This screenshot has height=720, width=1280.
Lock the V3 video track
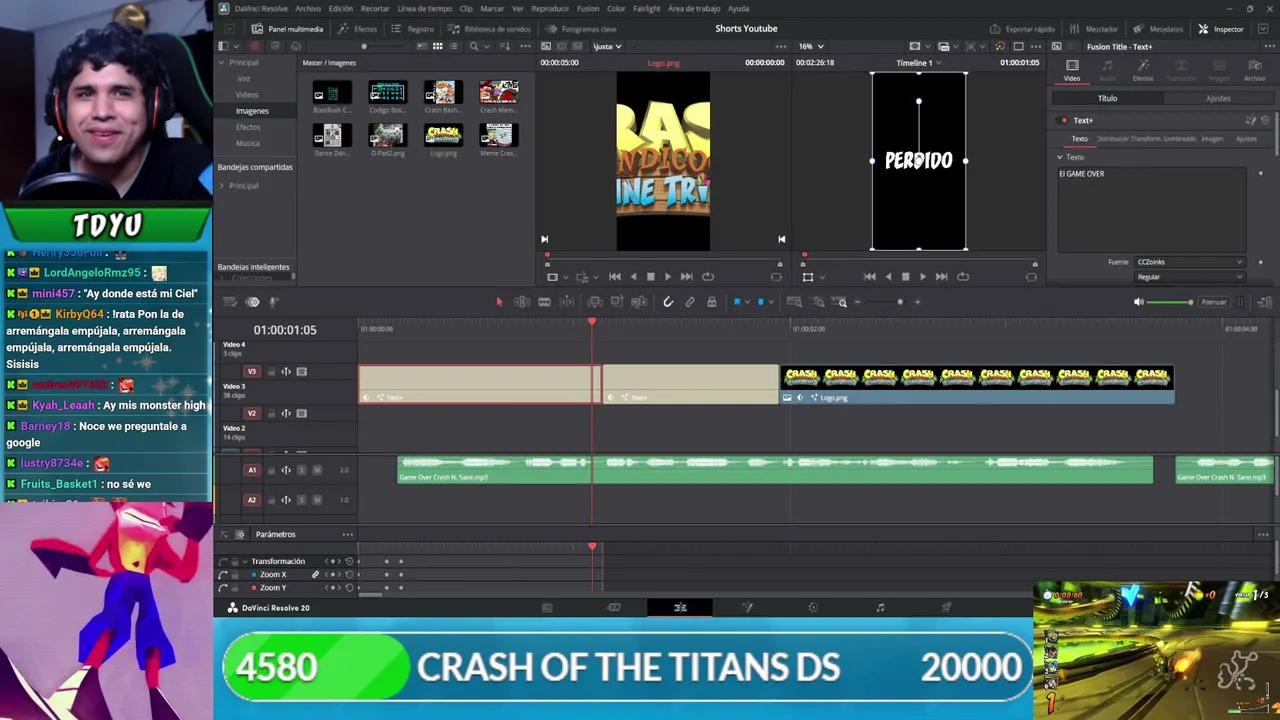click(x=270, y=372)
